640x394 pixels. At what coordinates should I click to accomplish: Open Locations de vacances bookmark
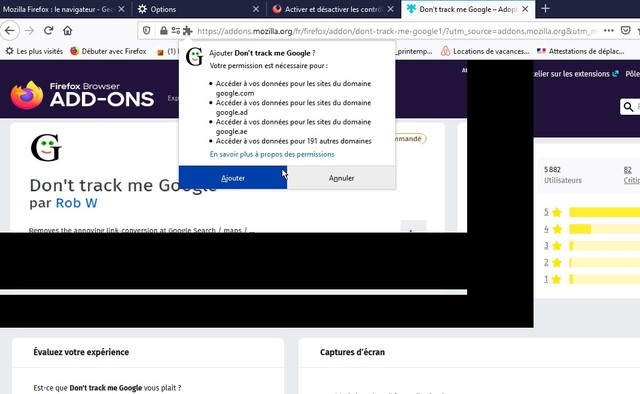(485, 51)
